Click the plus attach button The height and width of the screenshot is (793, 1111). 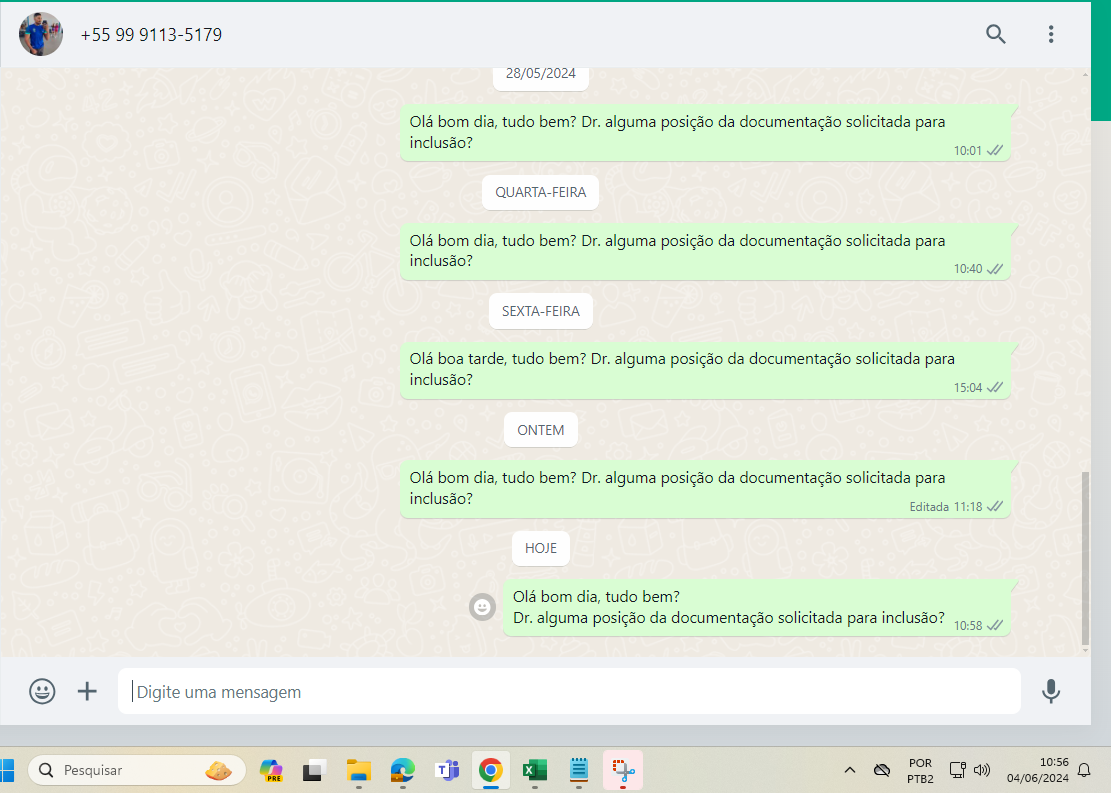[88, 691]
